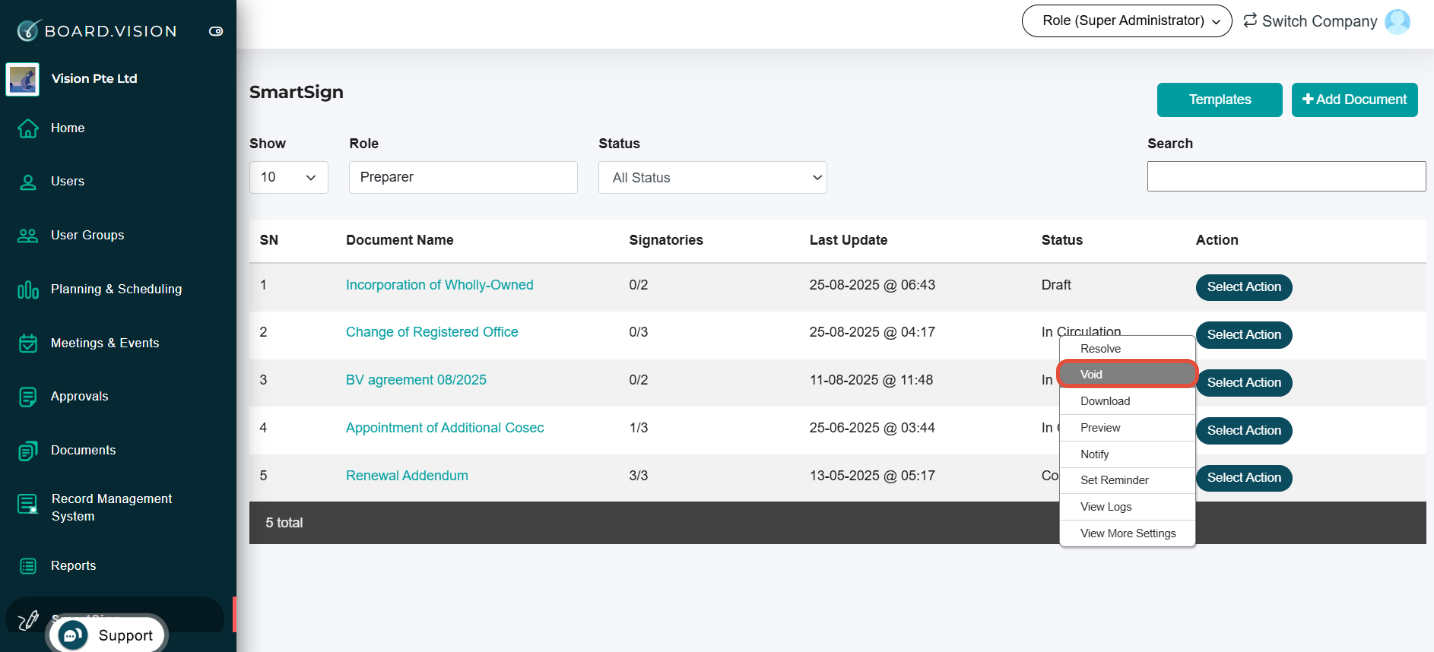Open the All Status filter dropdown
1434x652 pixels.
click(712, 177)
